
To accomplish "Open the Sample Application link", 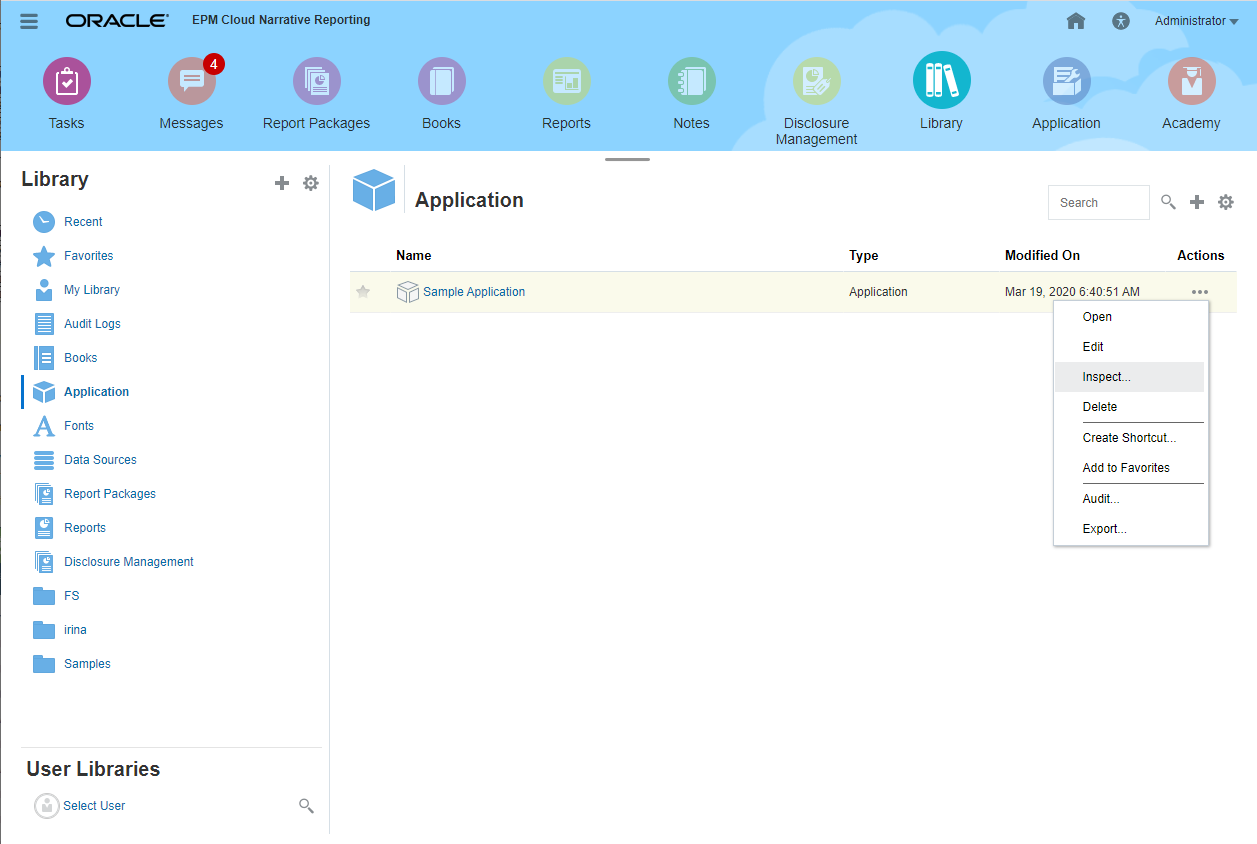I will click(474, 292).
